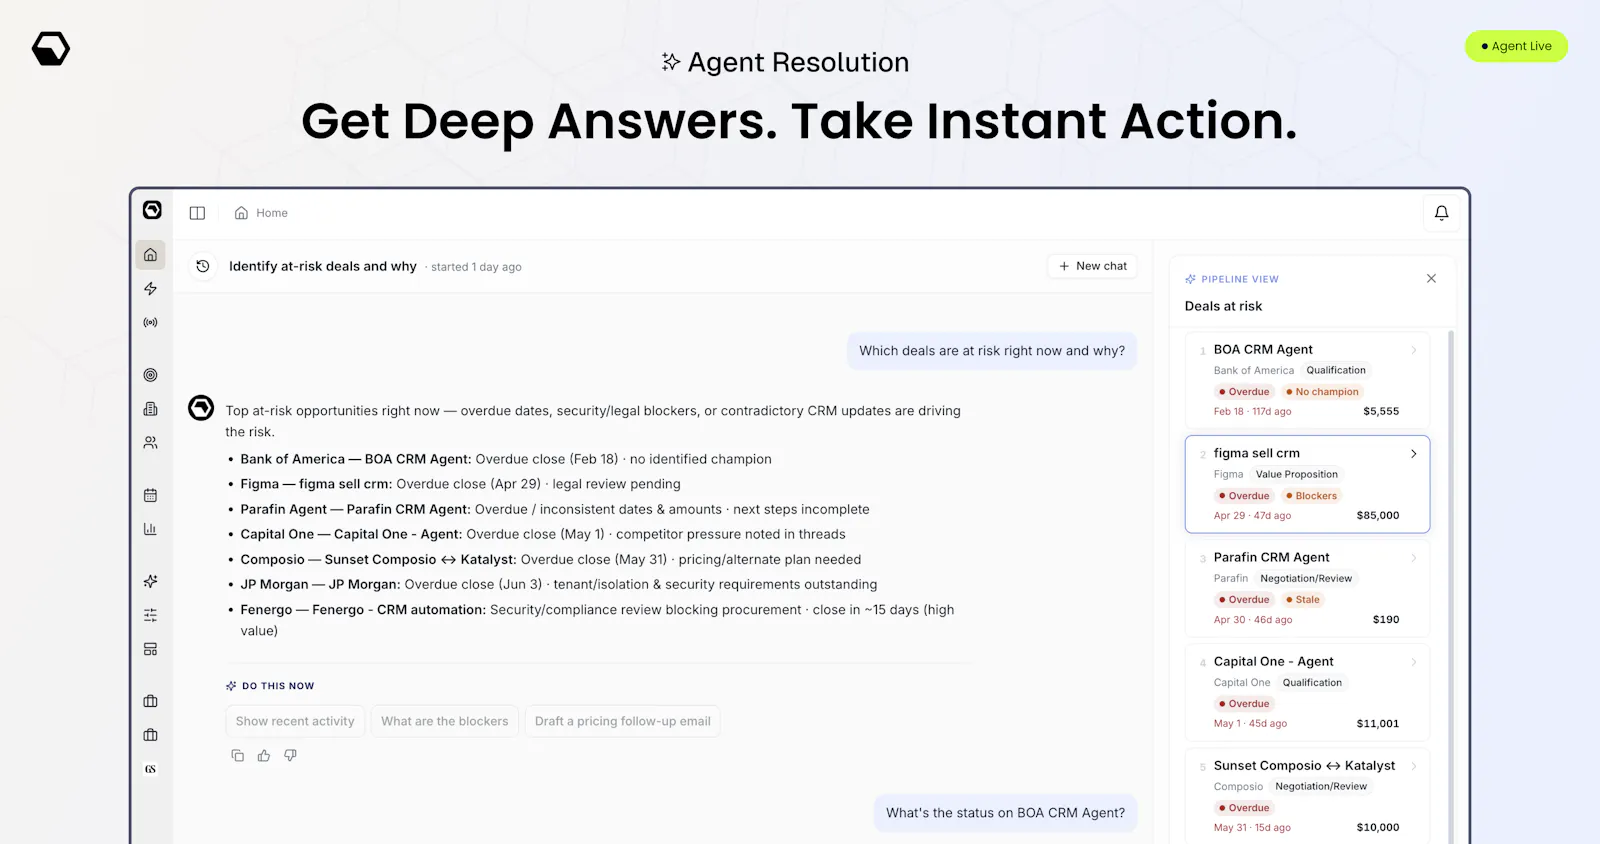
Task: Click the app logo atop the sidebar
Action: click(x=152, y=210)
